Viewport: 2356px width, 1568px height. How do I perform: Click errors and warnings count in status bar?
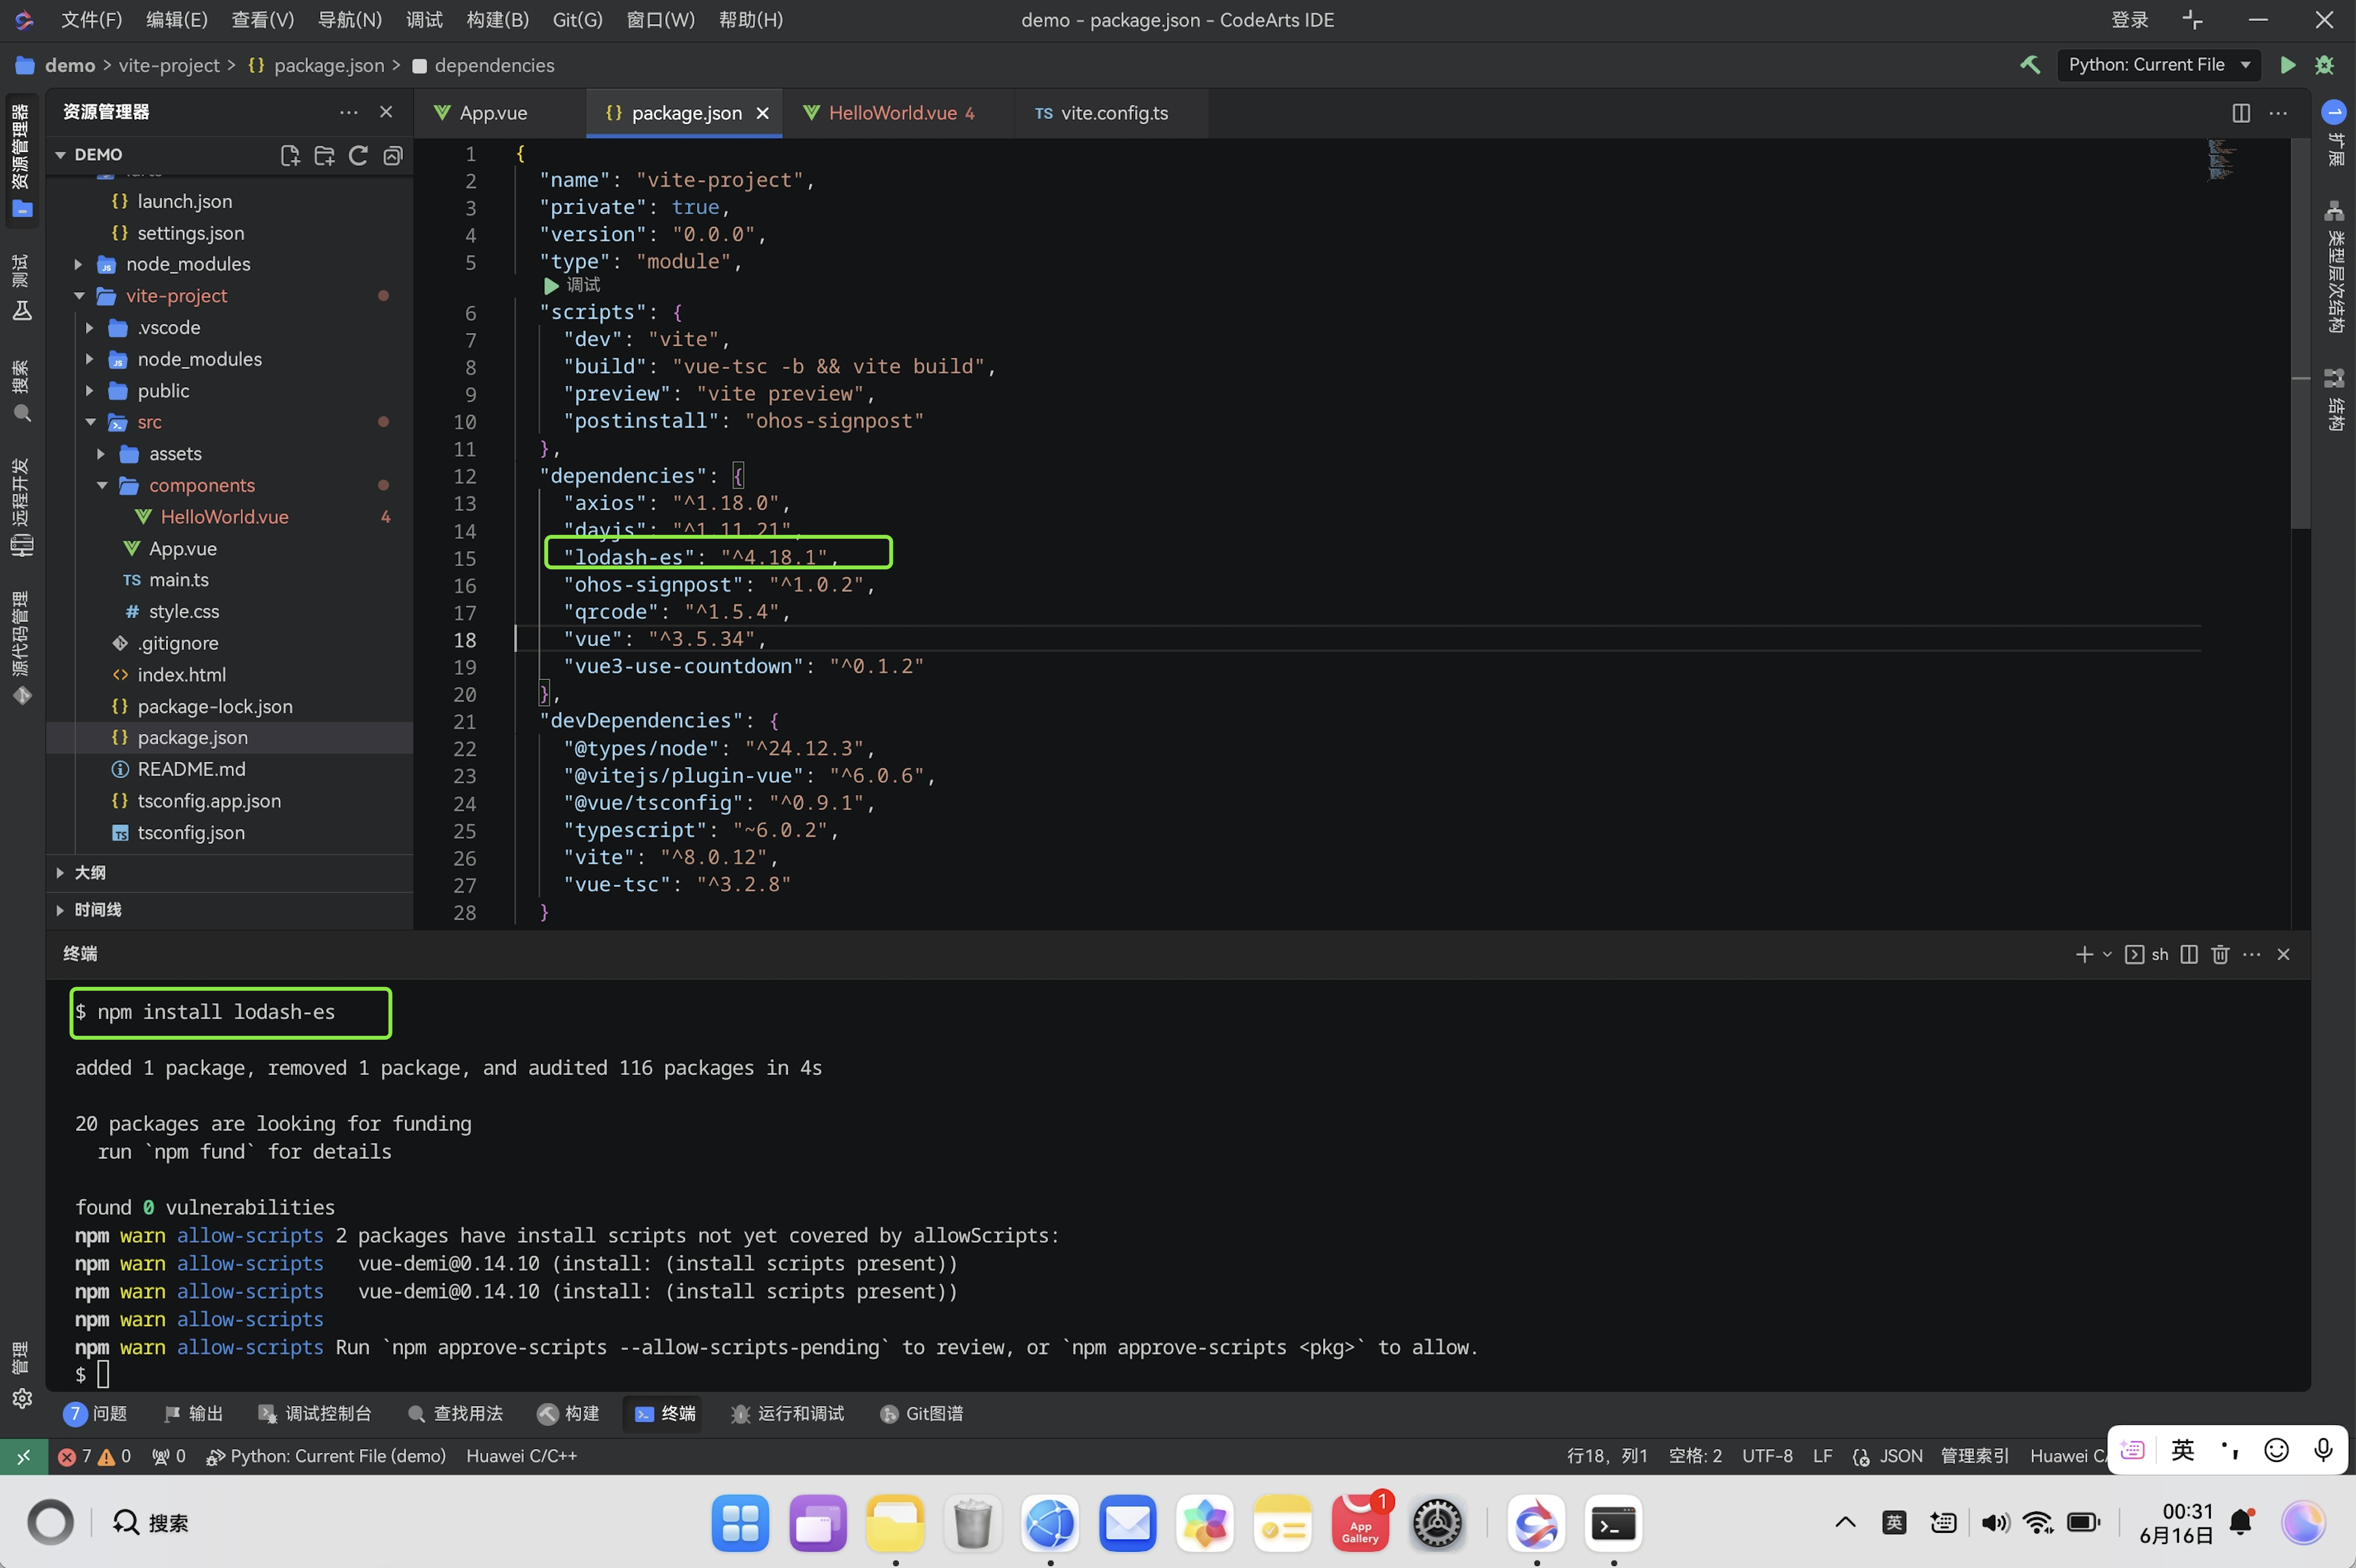click(x=94, y=1456)
